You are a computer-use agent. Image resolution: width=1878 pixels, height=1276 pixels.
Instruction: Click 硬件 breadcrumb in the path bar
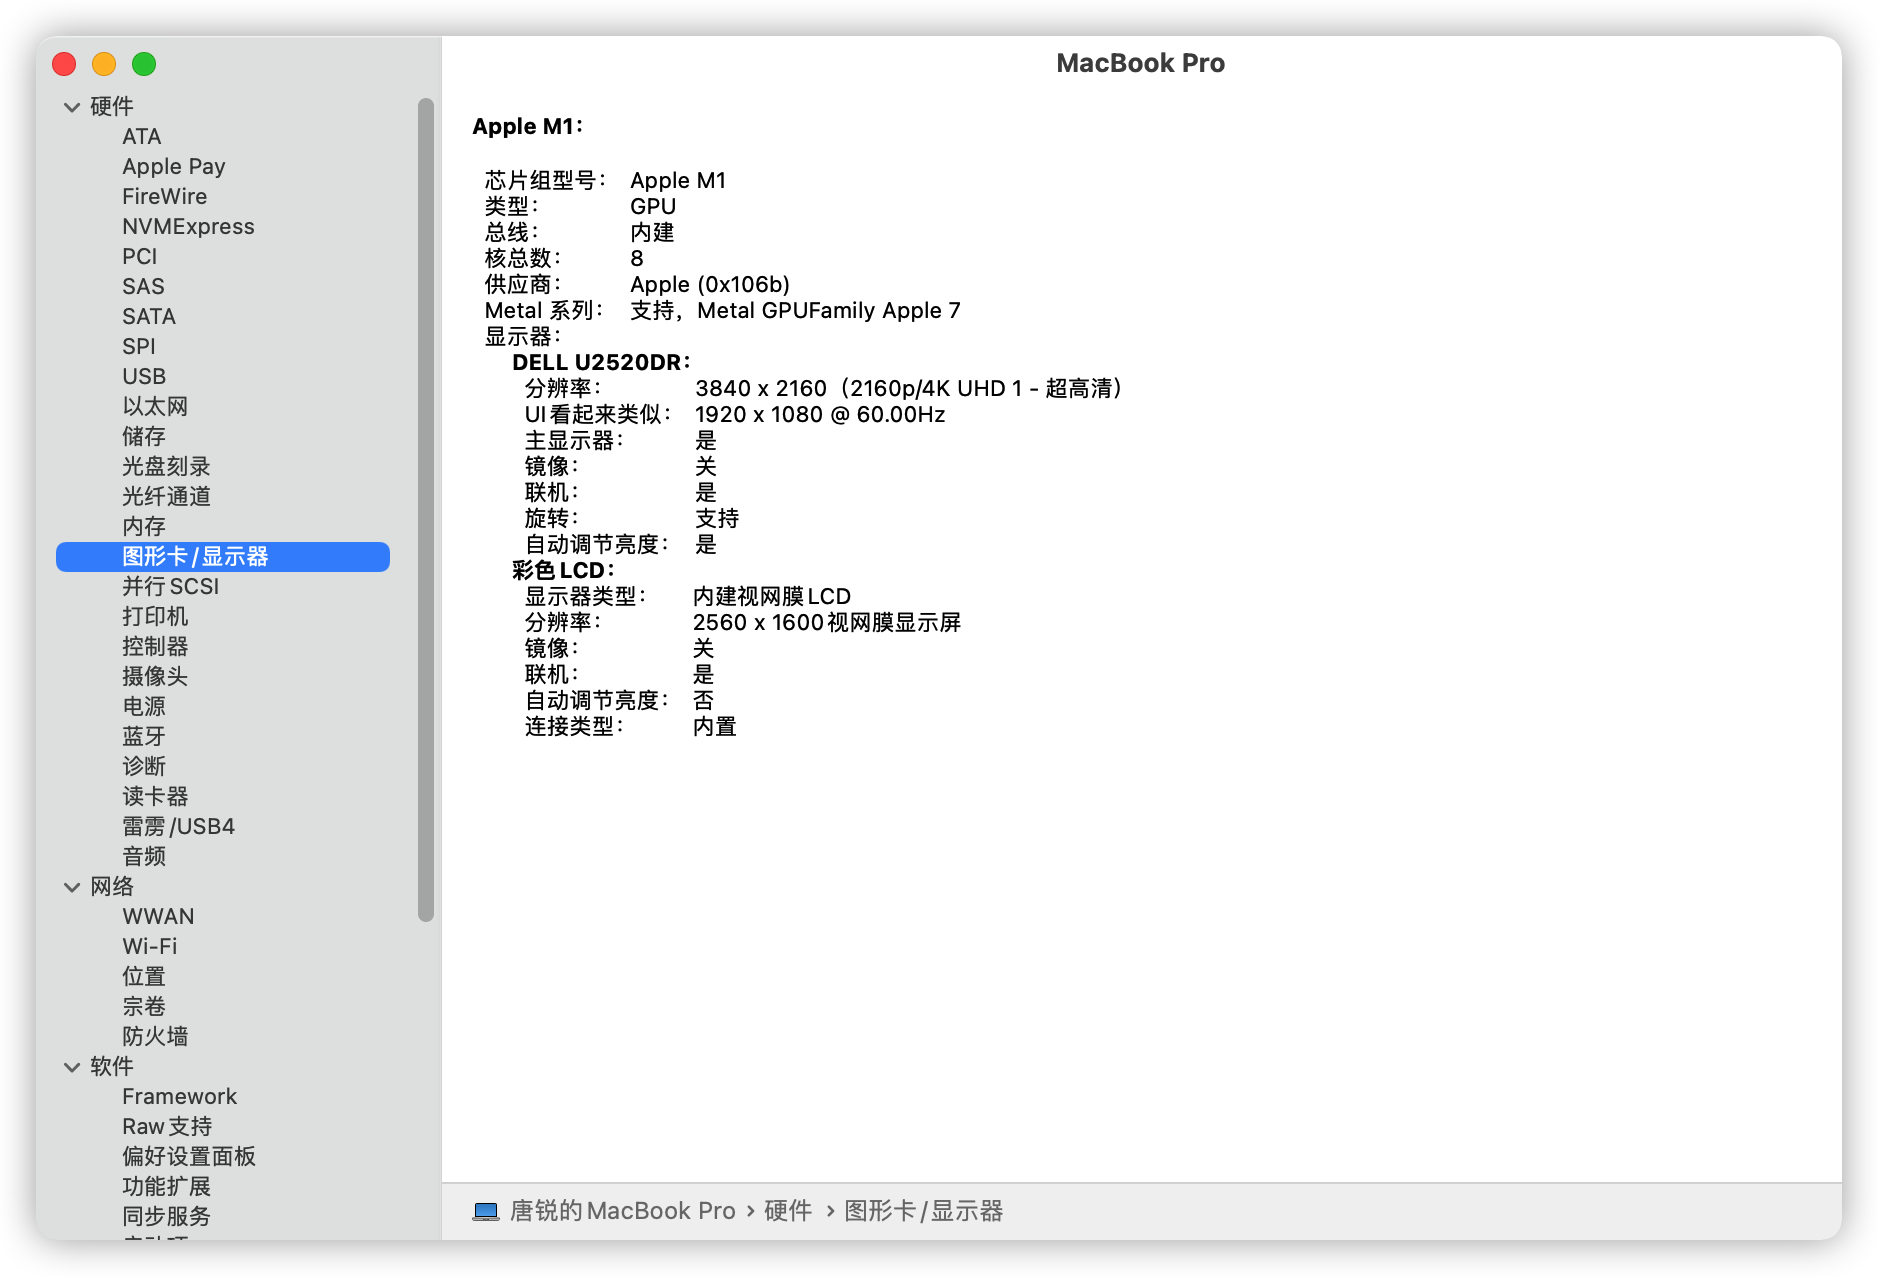(x=788, y=1211)
